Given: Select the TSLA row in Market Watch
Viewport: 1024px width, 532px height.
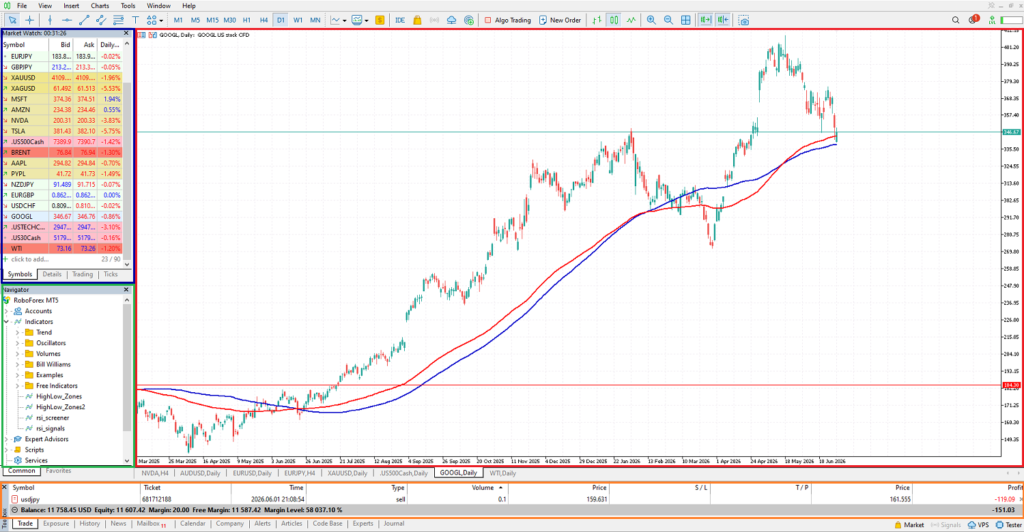Looking at the screenshot, I should click(62, 131).
